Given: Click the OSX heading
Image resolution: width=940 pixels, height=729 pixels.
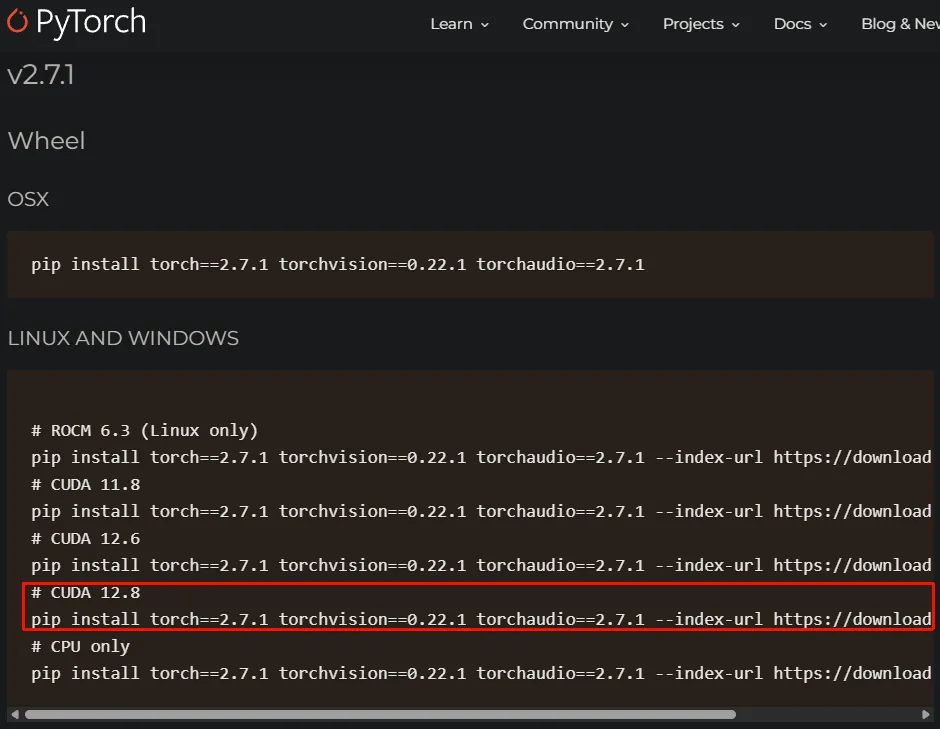Looking at the screenshot, I should point(28,199).
